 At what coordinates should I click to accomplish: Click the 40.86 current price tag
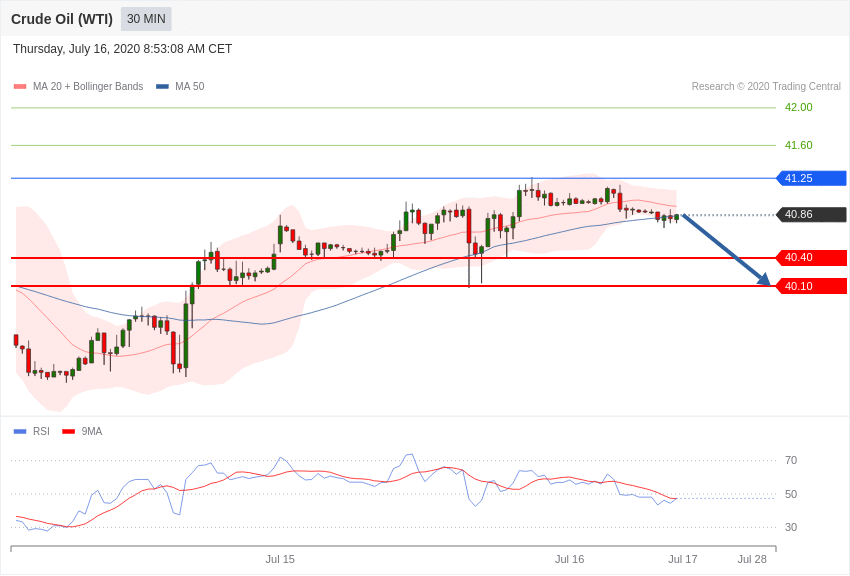(x=812, y=215)
